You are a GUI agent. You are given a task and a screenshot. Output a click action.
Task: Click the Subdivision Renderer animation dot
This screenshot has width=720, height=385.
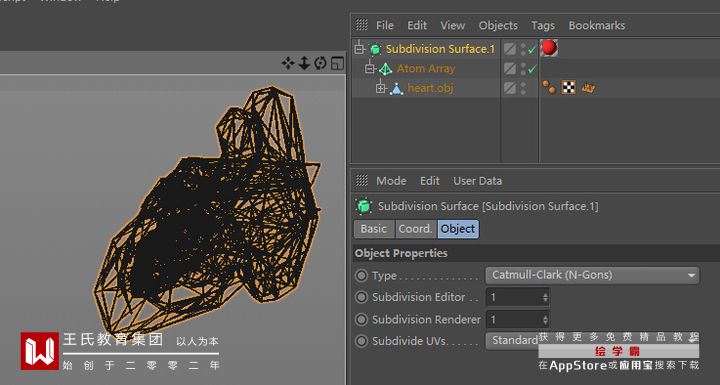click(361, 319)
